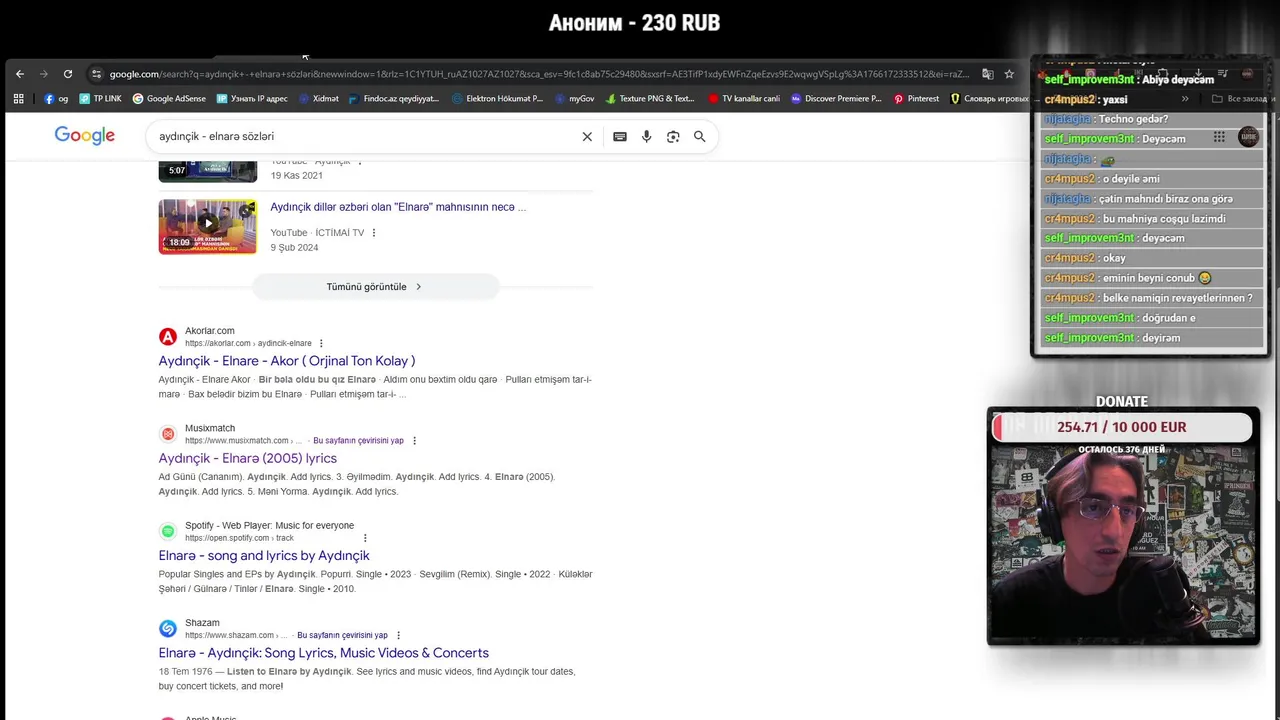Image resolution: width=1280 pixels, height=720 pixels.
Task: Go back to the previous page
Action: [x=20, y=74]
